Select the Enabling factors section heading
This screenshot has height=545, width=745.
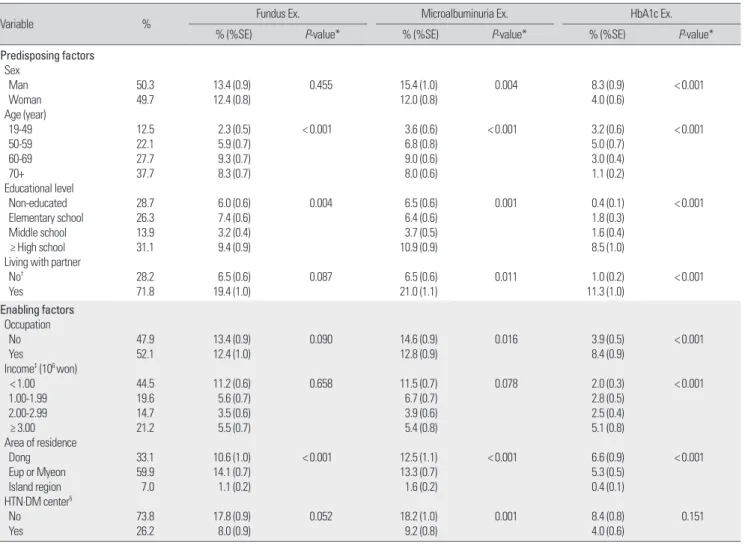pyautogui.click(x=37, y=310)
